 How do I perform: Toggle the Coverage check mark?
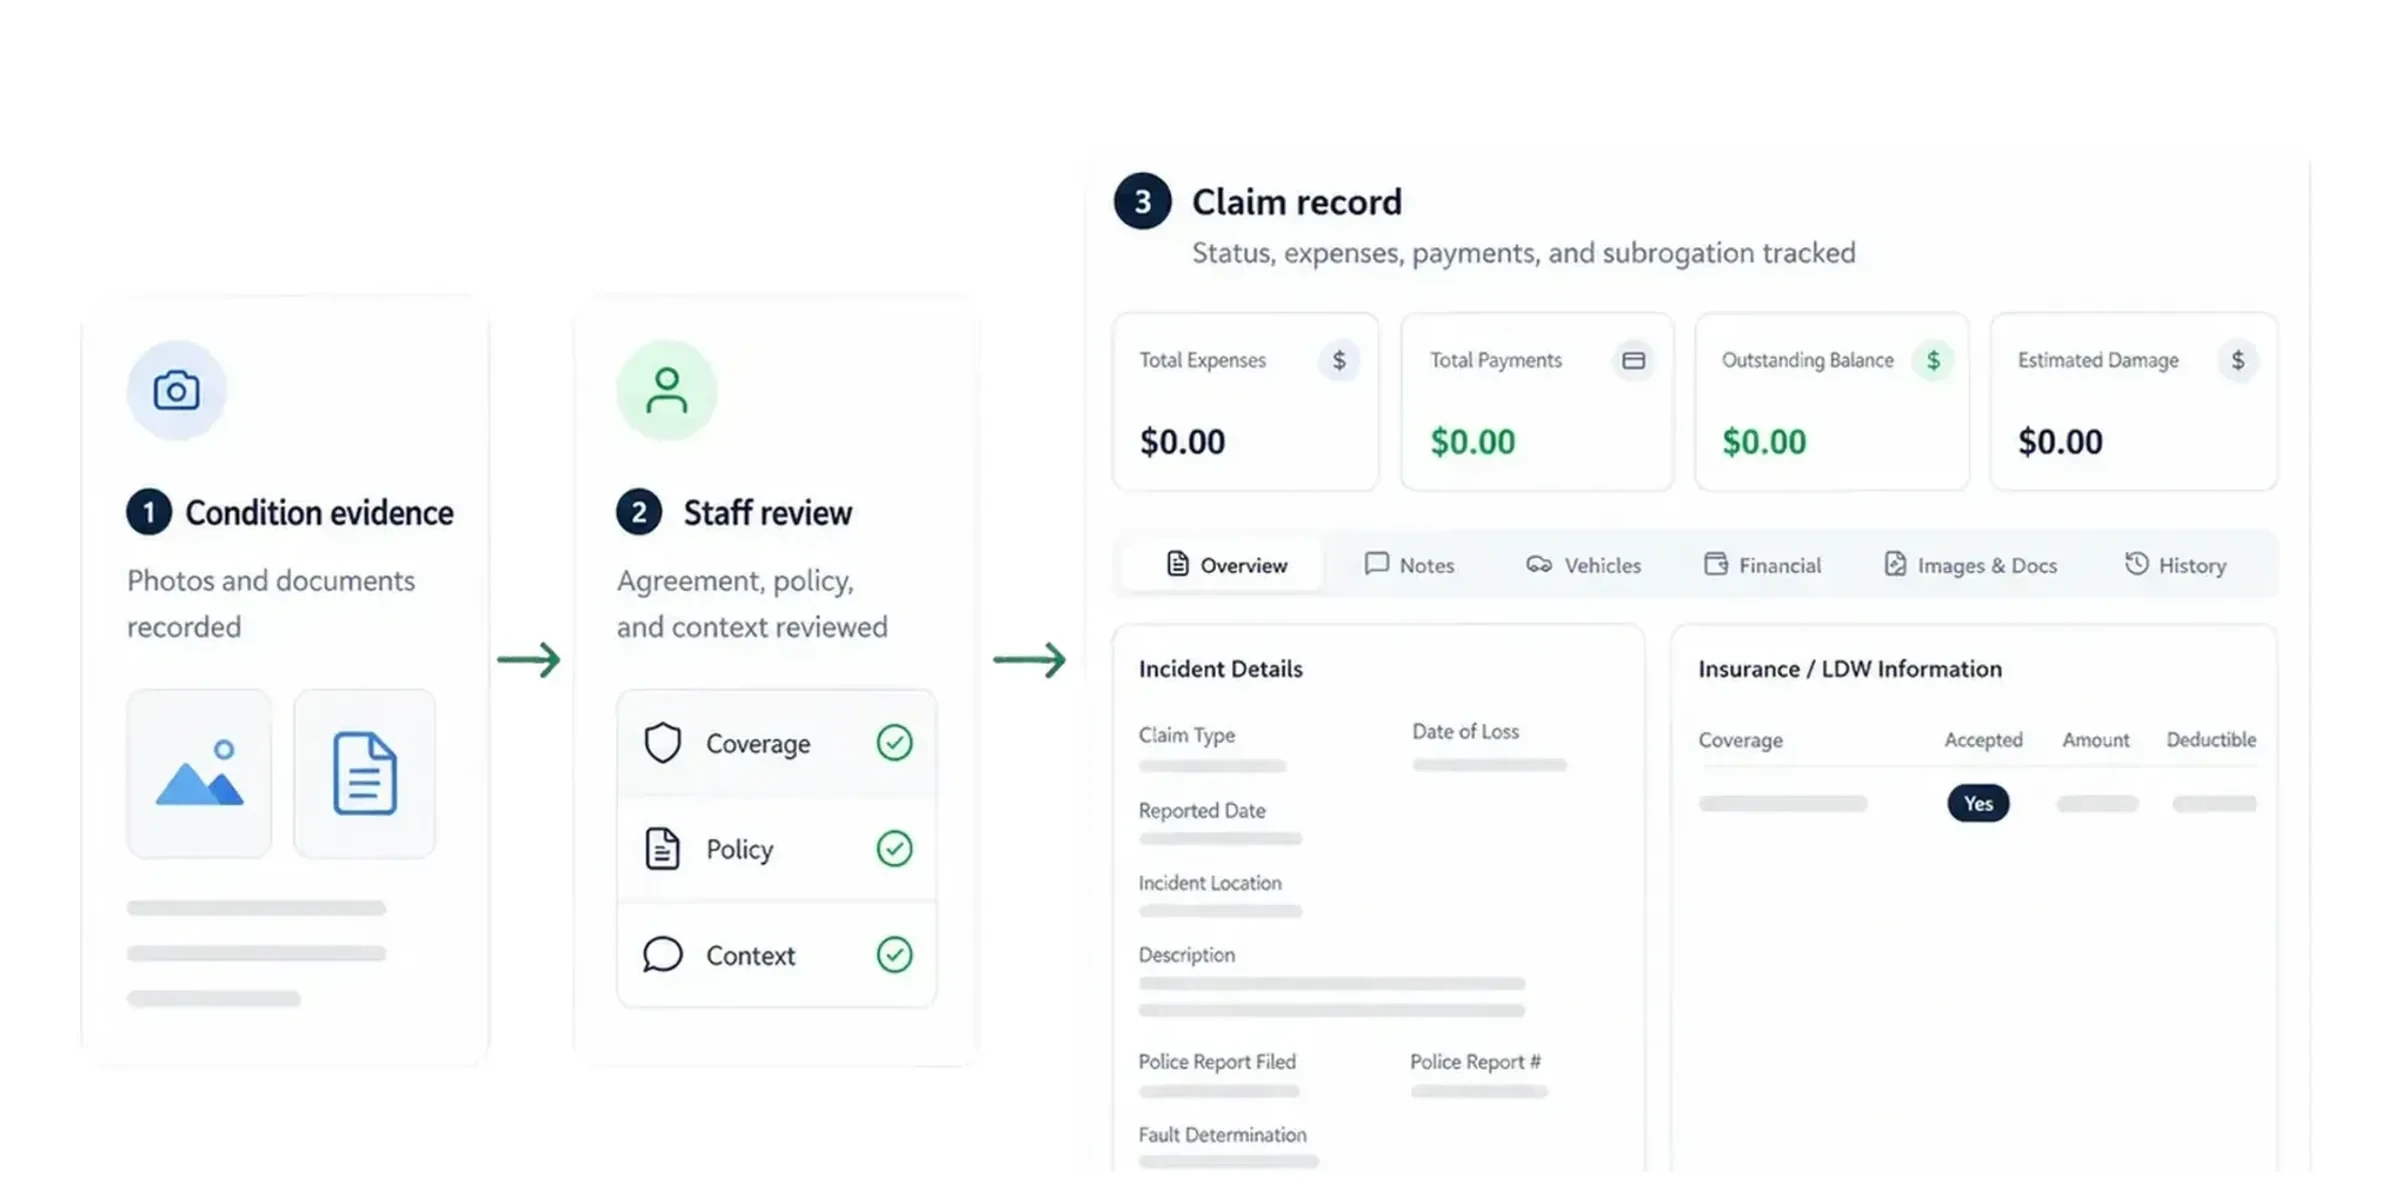[x=894, y=743]
